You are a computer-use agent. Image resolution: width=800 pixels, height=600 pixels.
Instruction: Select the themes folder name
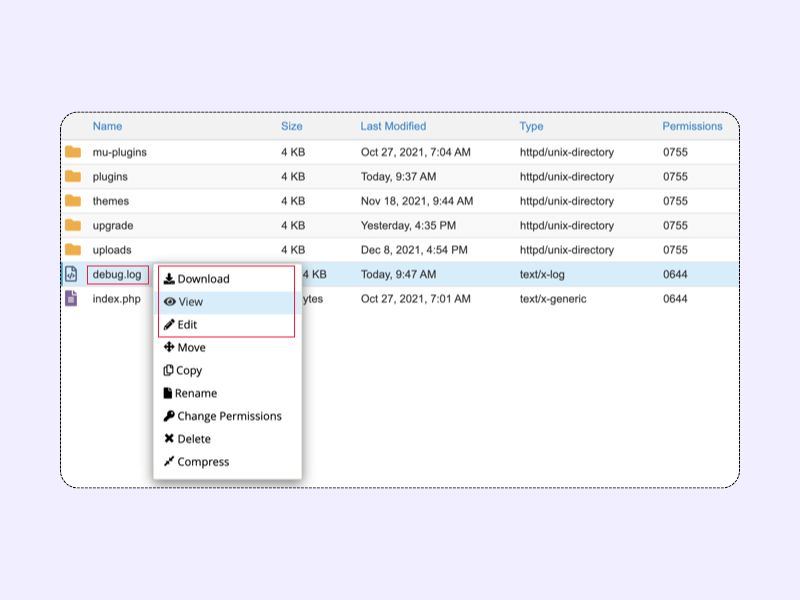pos(111,201)
